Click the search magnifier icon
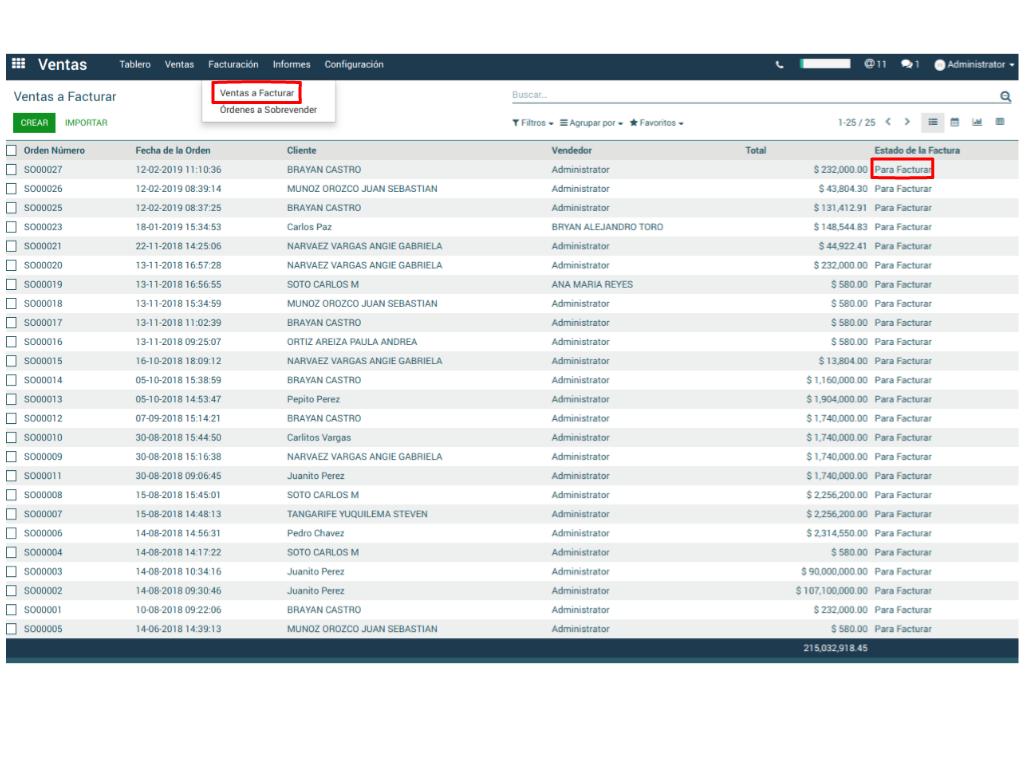Screen dimensions: 1023x767 [1005, 97]
